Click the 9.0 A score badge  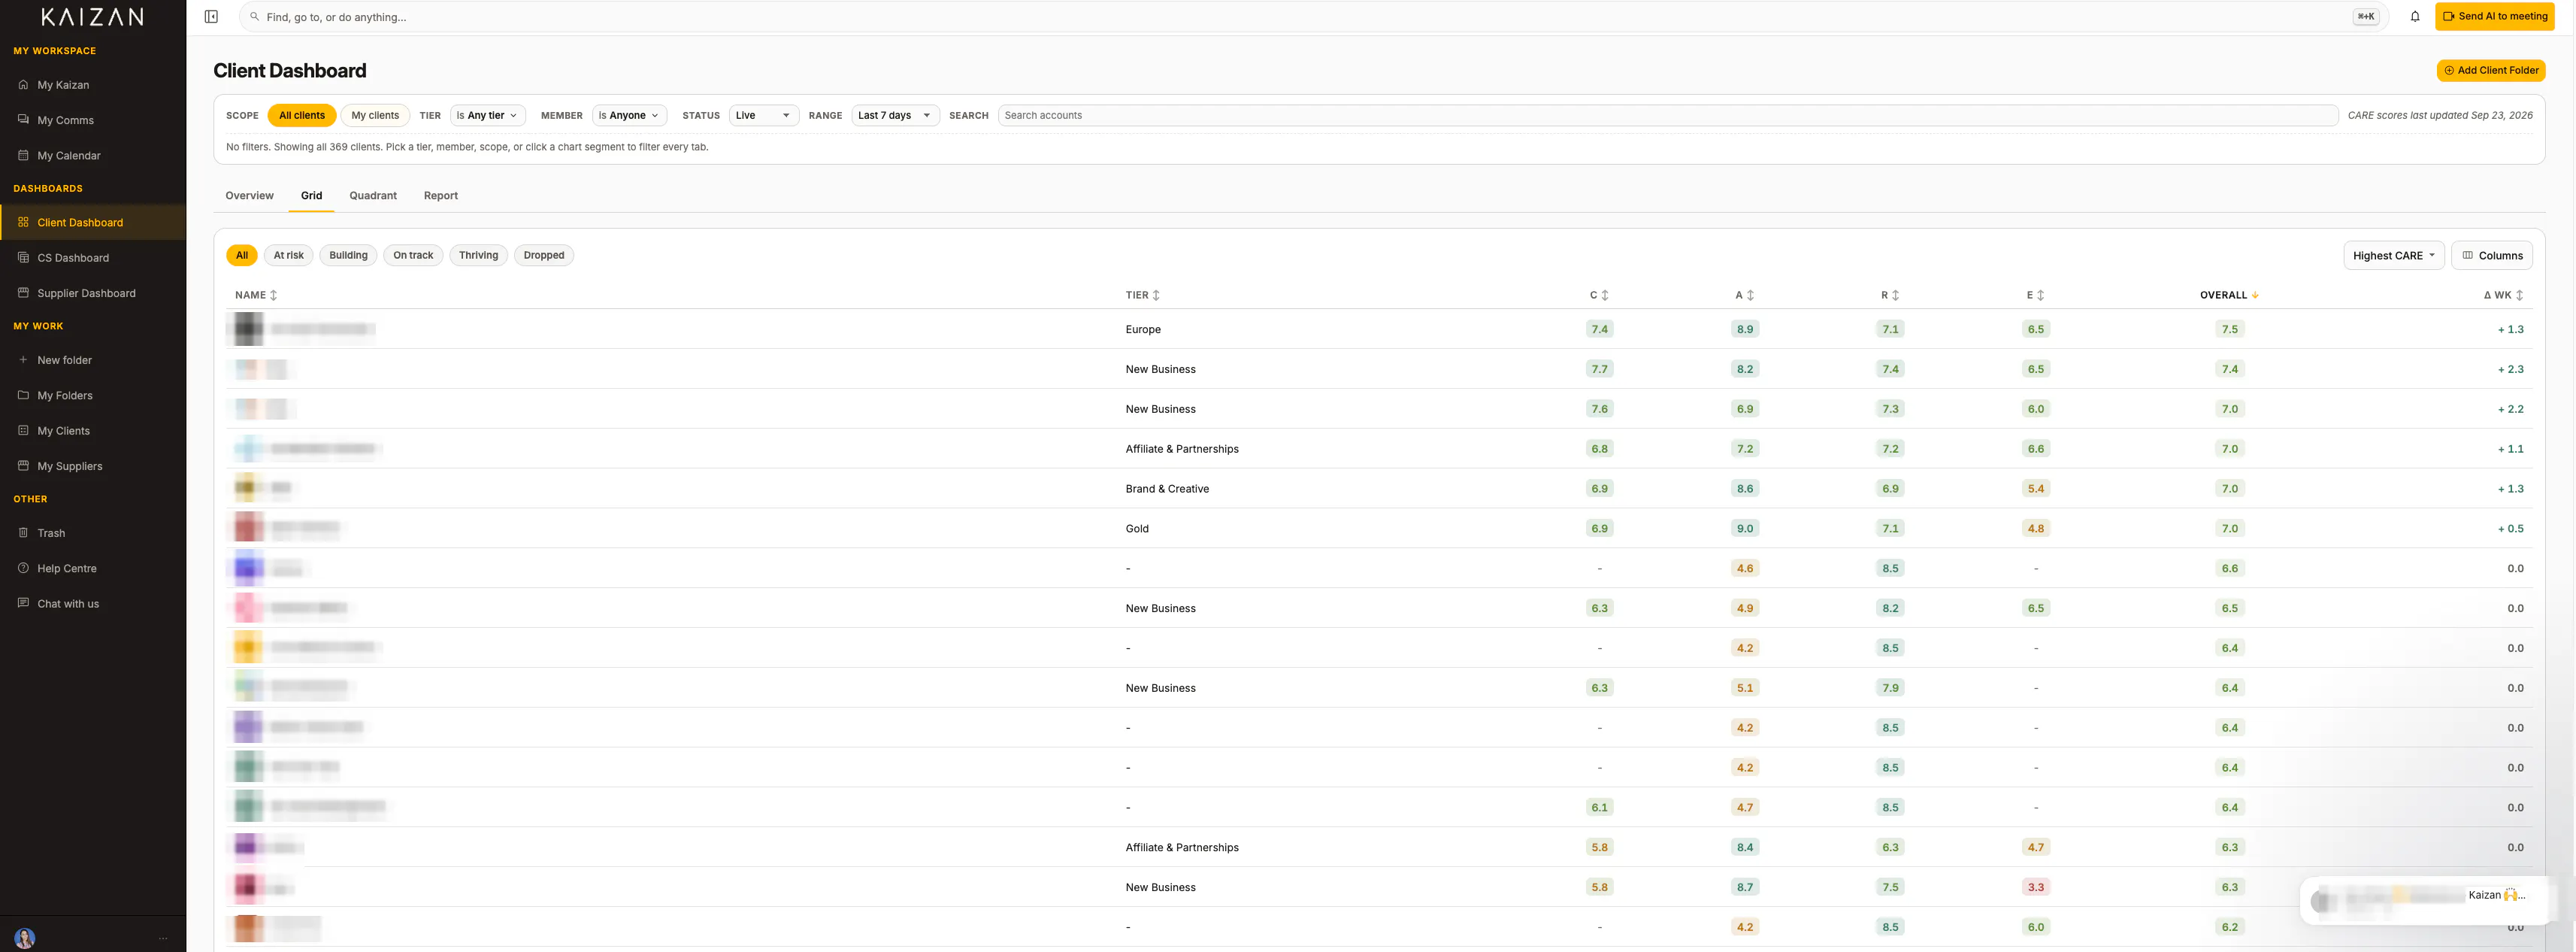[1744, 528]
